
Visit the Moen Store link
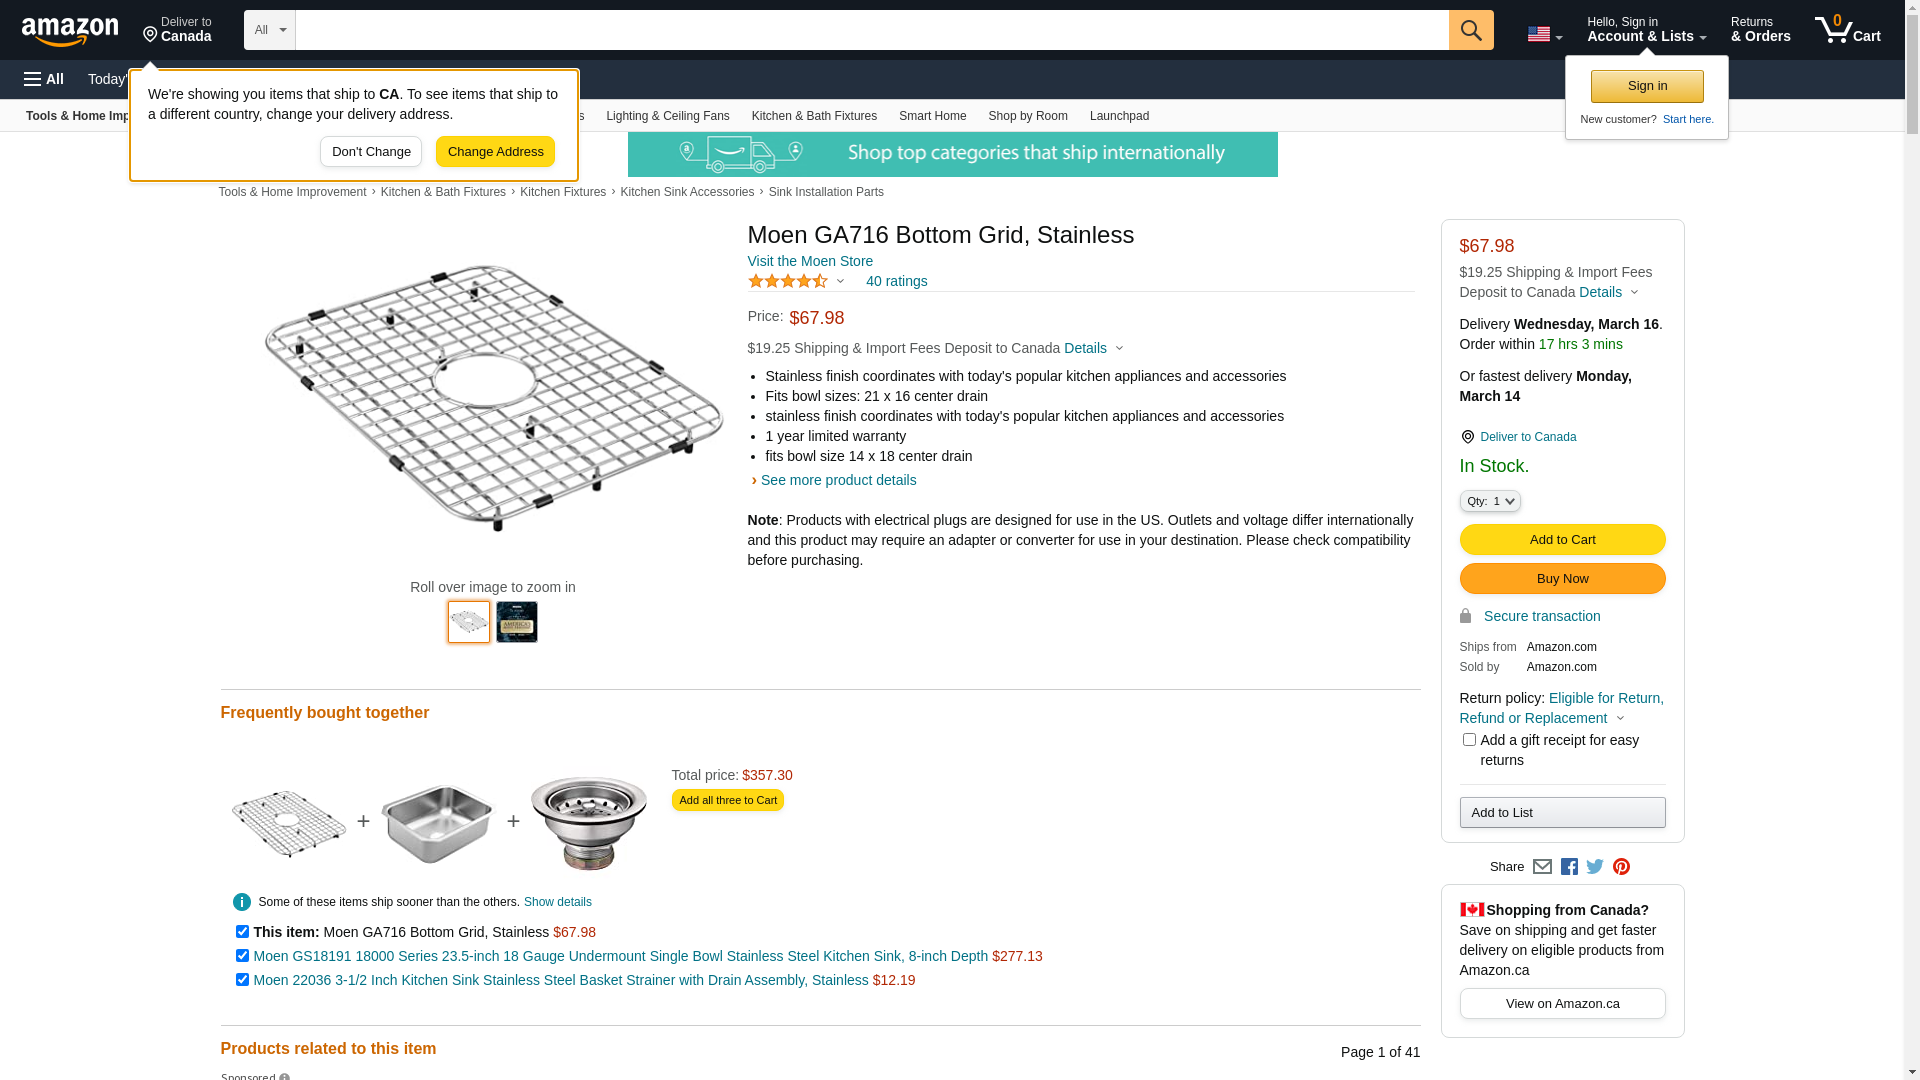tap(810, 261)
